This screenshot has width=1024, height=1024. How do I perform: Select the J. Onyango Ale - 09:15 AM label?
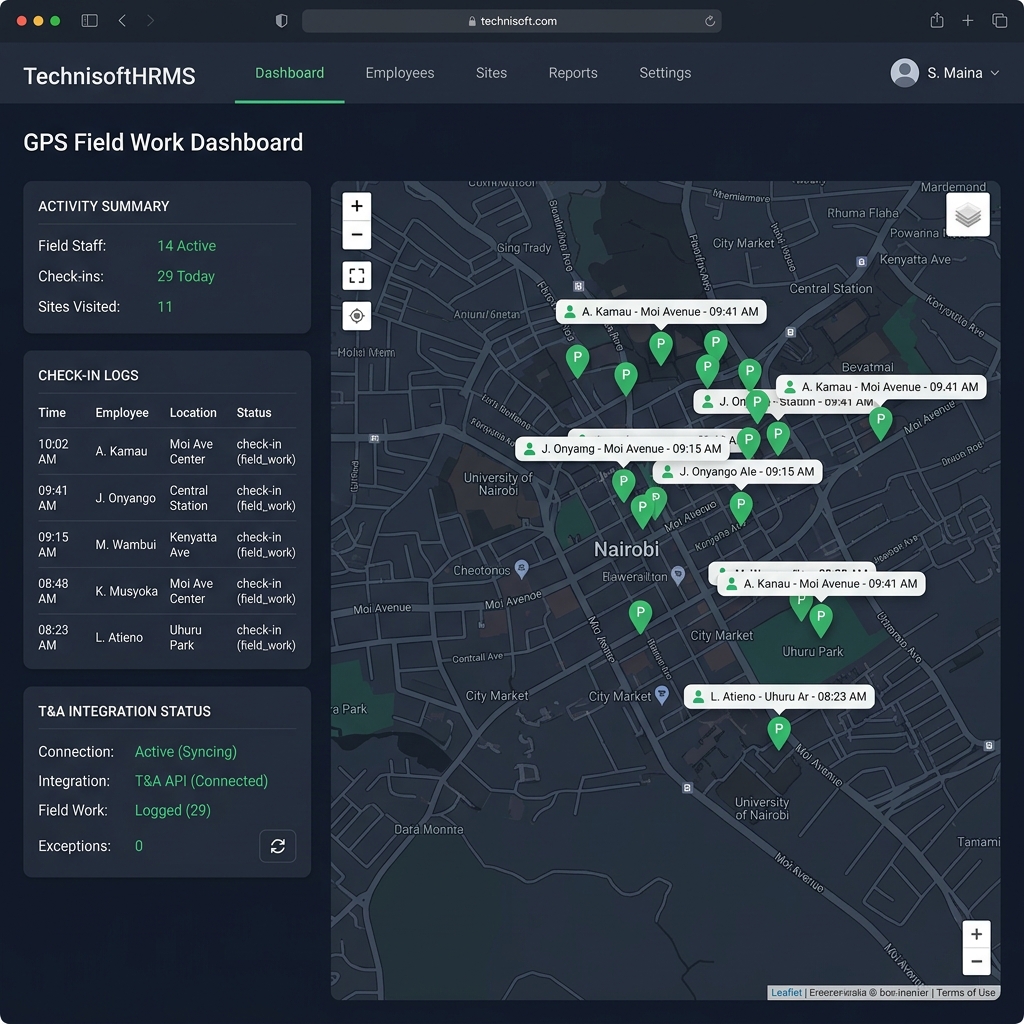click(x=737, y=472)
